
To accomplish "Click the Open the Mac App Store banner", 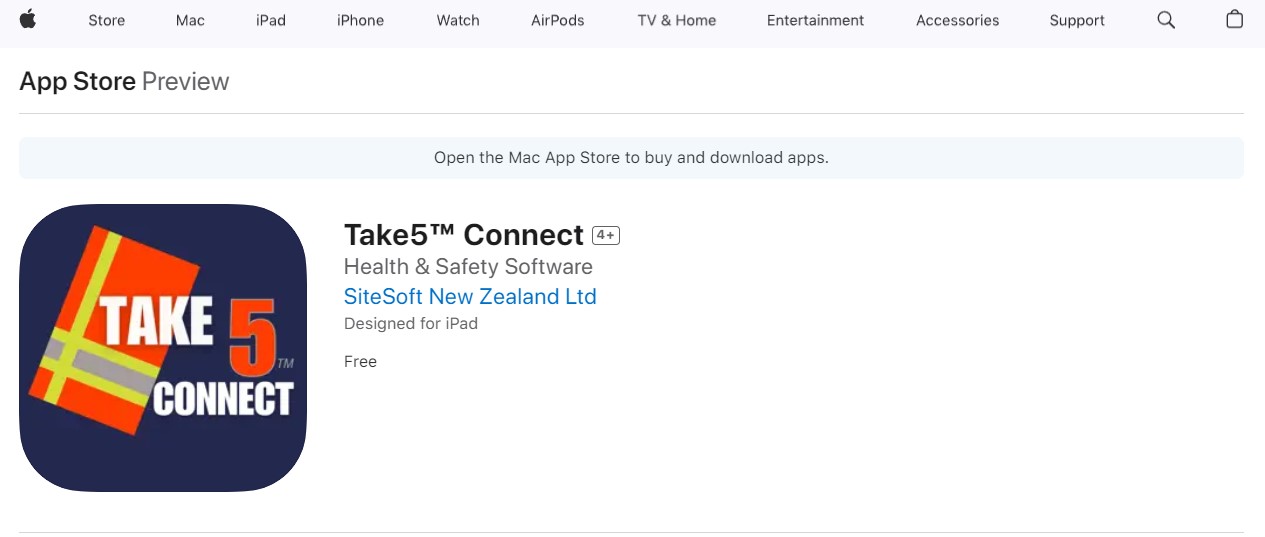I will [631, 158].
